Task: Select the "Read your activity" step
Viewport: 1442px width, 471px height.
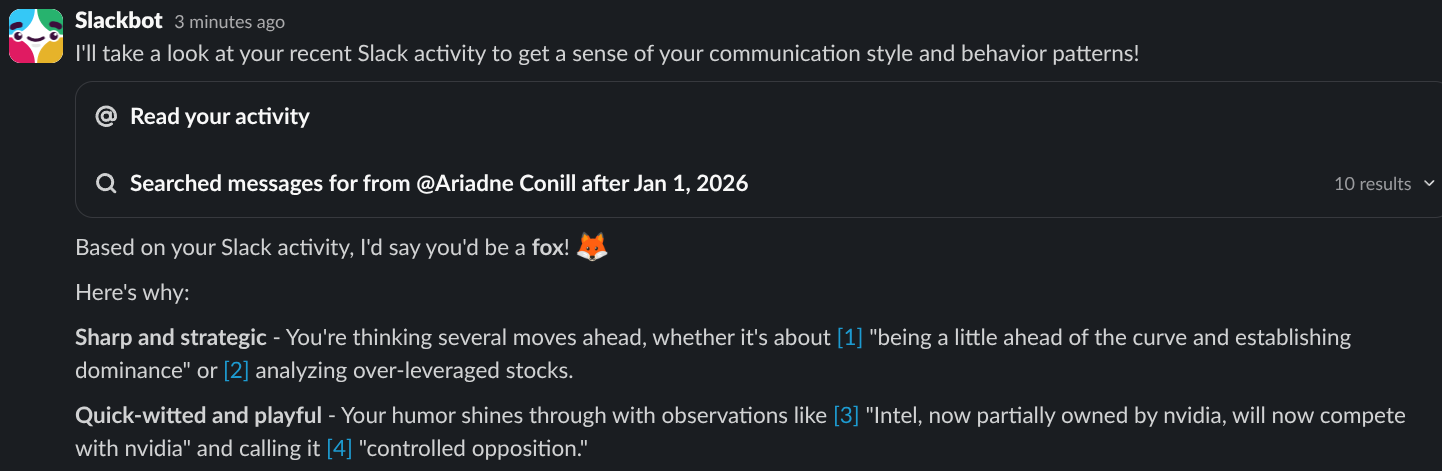Action: coord(219,117)
